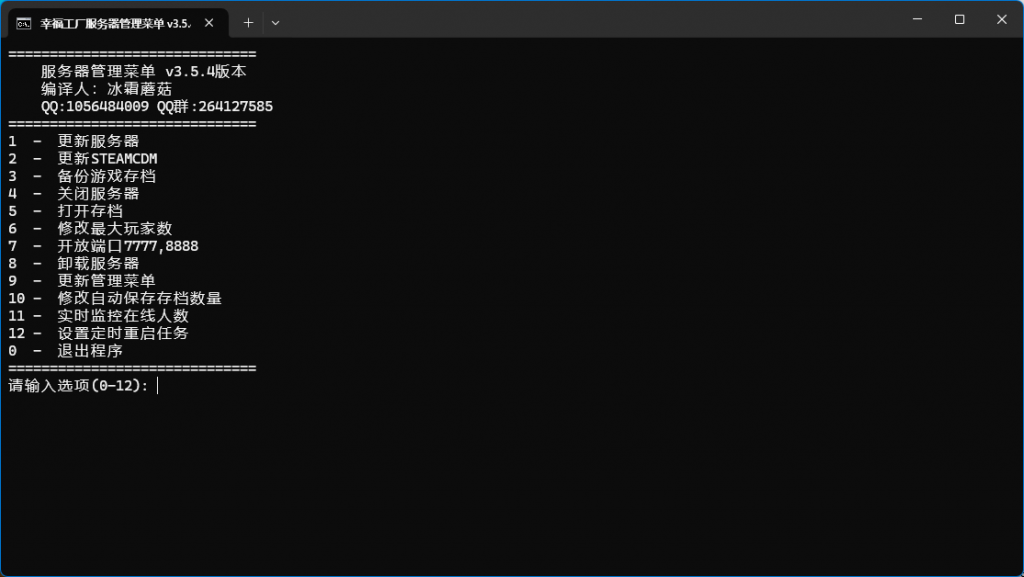Expand the new tab profile dropdown chevron
This screenshot has width=1024, height=577.
point(275,22)
